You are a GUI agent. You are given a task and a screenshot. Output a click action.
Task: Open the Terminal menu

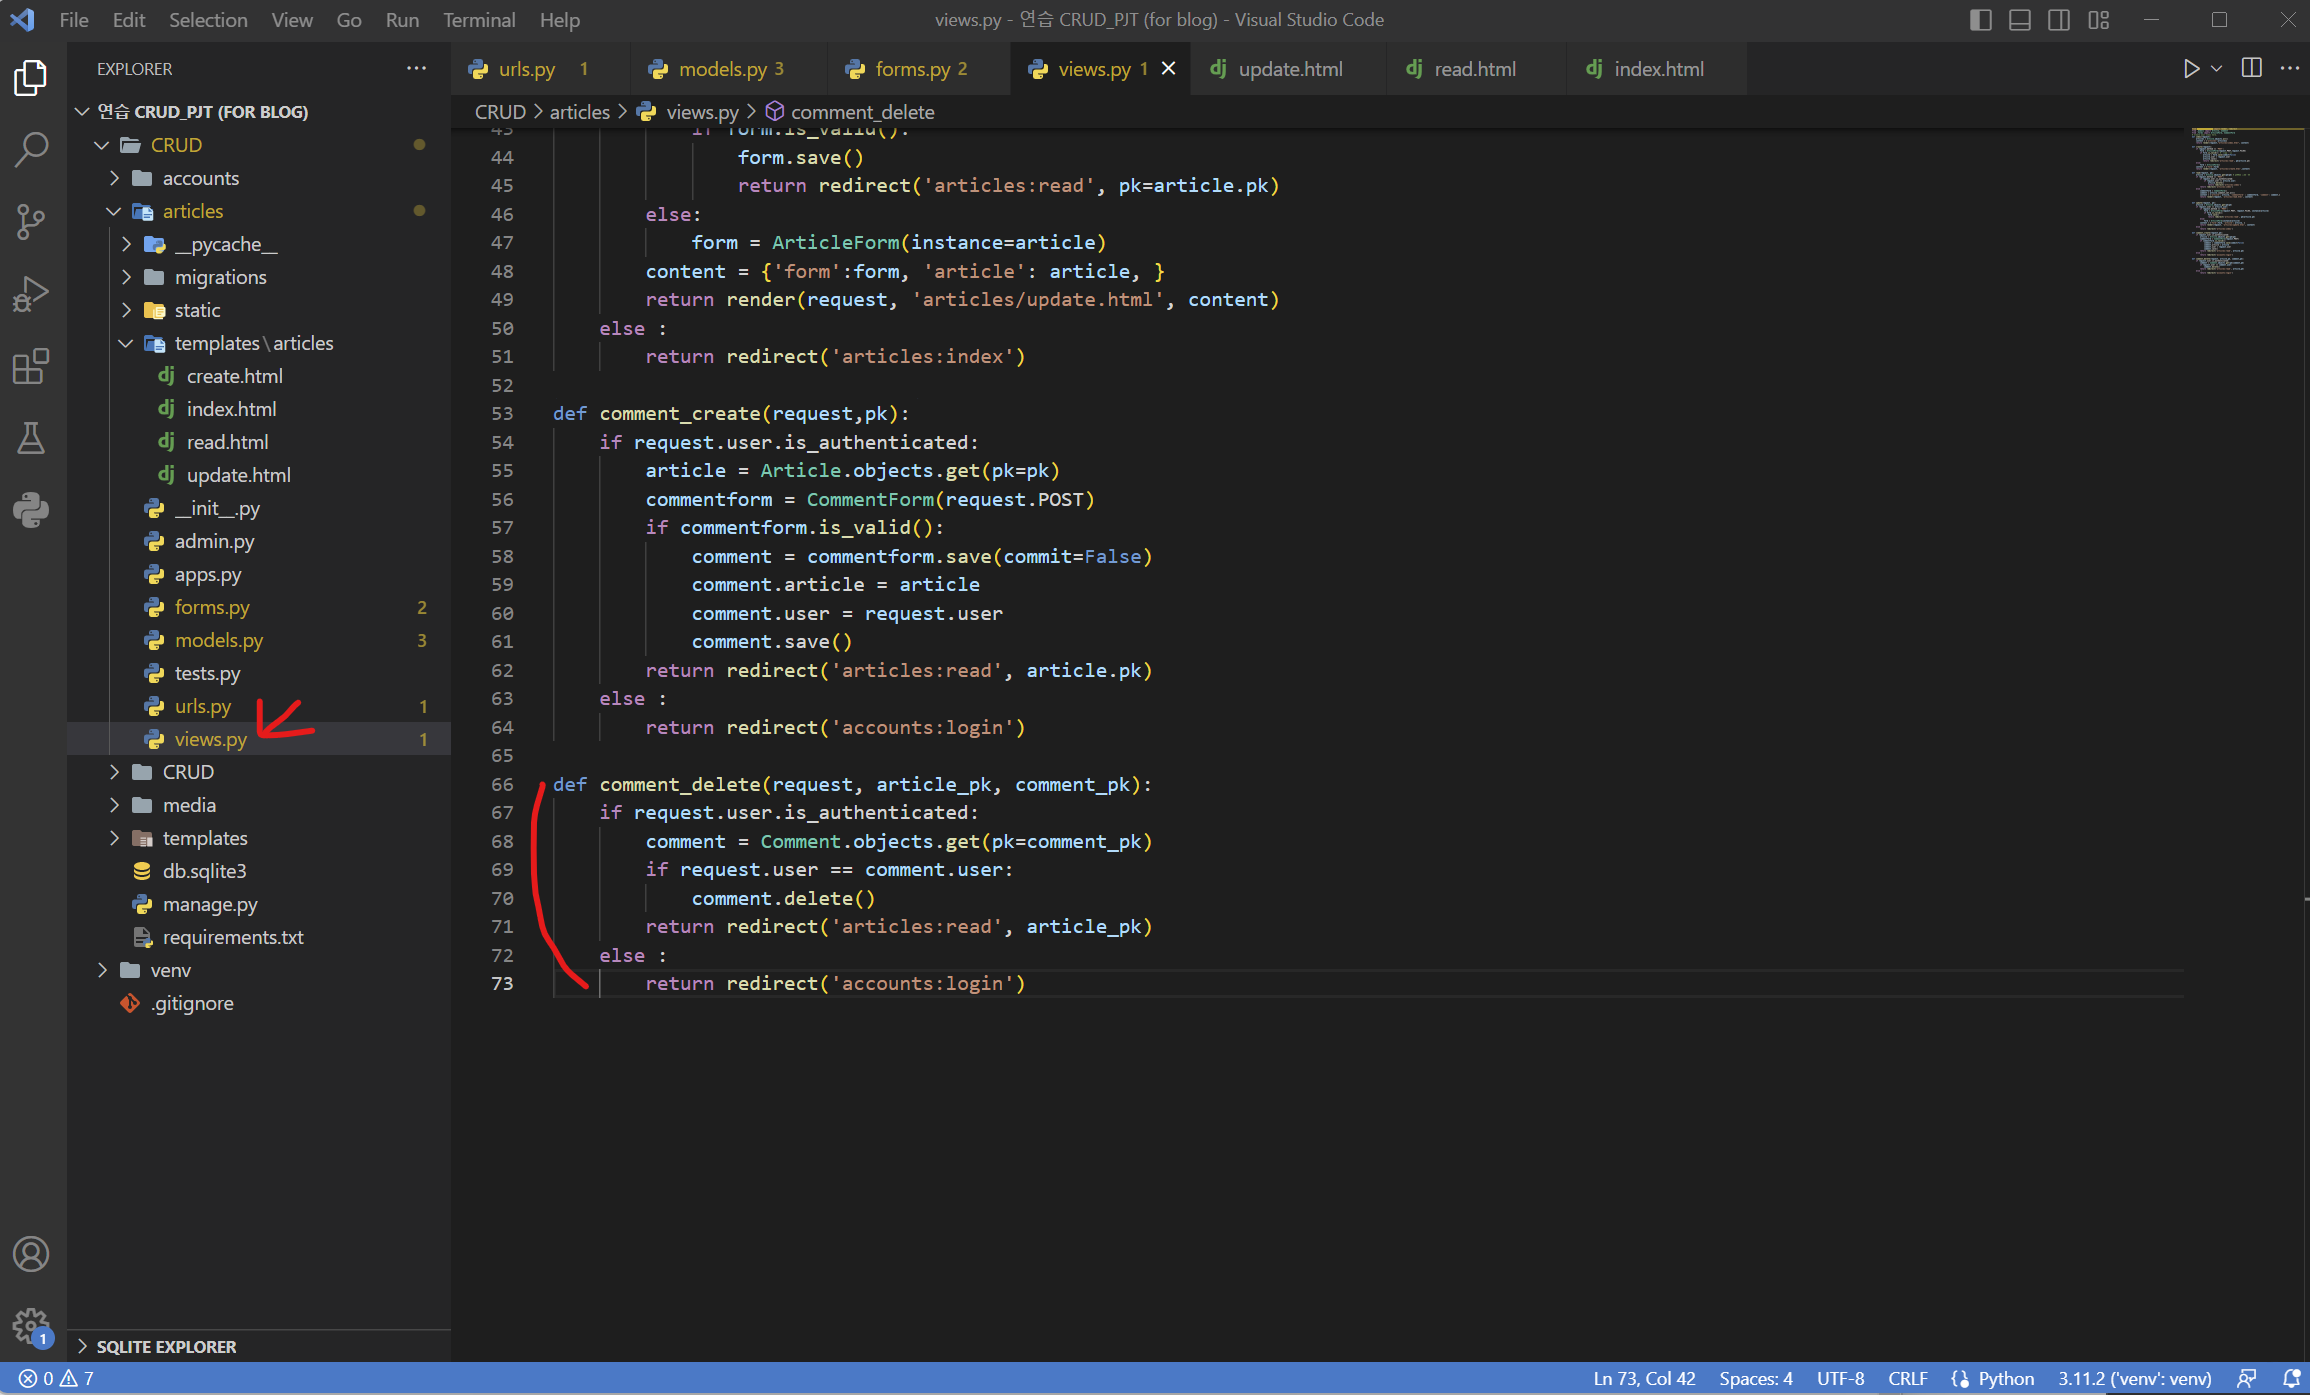click(x=479, y=20)
